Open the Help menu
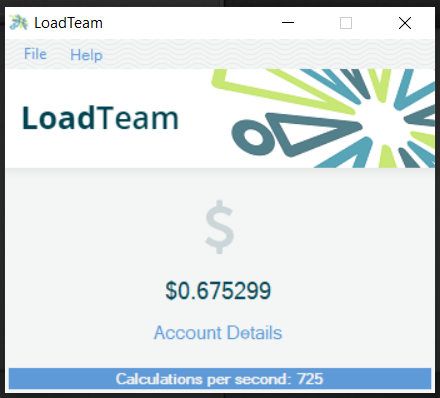 pyautogui.click(x=86, y=55)
